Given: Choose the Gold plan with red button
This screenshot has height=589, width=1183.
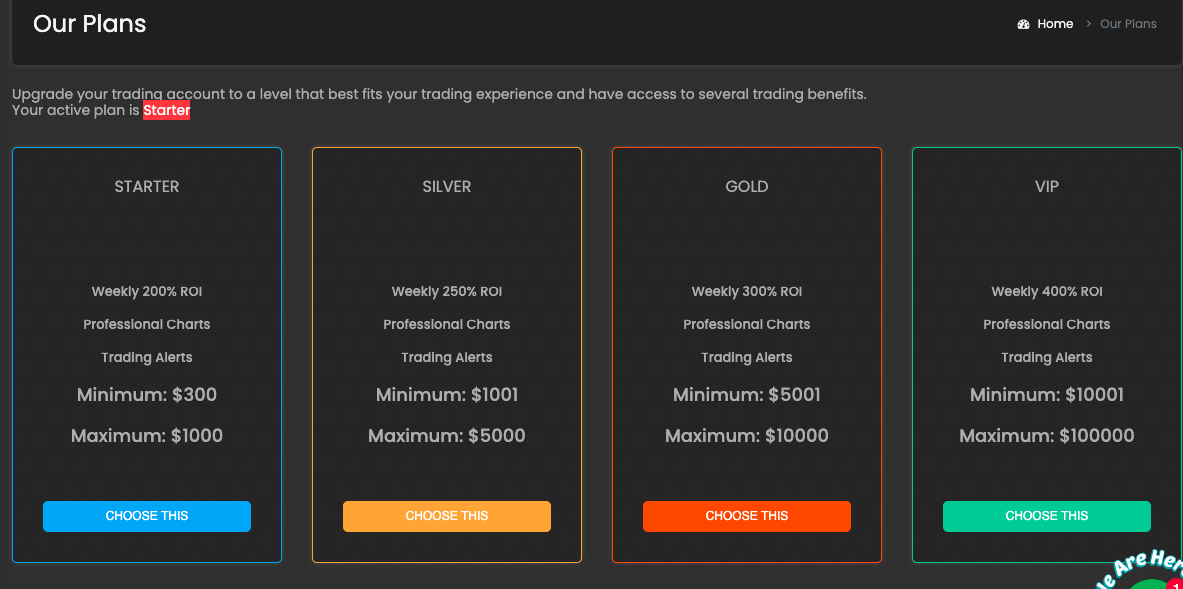Looking at the screenshot, I should click(x=747, y=516).
